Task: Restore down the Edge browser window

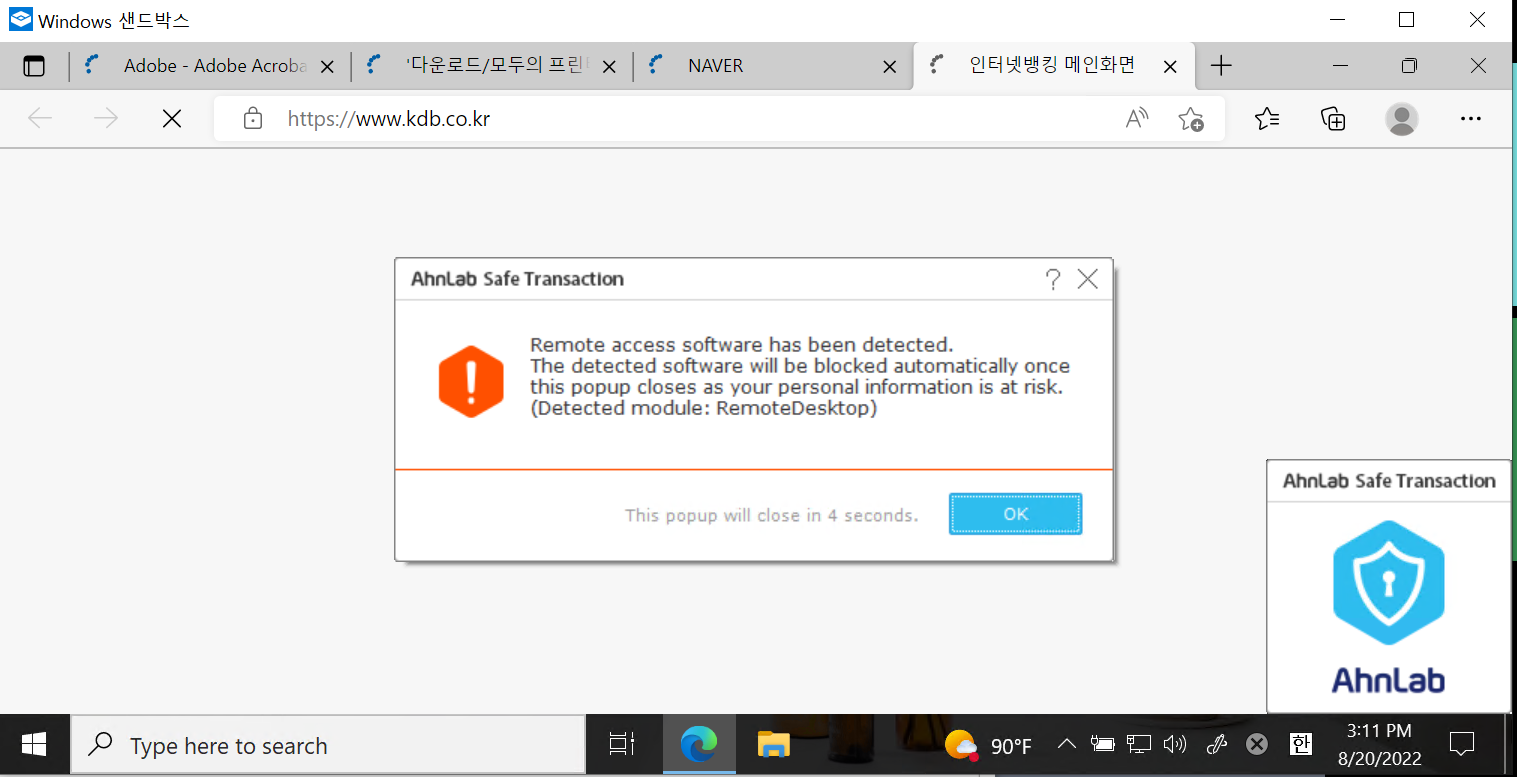Action: pyautogui.click(x=1409, y=66)
